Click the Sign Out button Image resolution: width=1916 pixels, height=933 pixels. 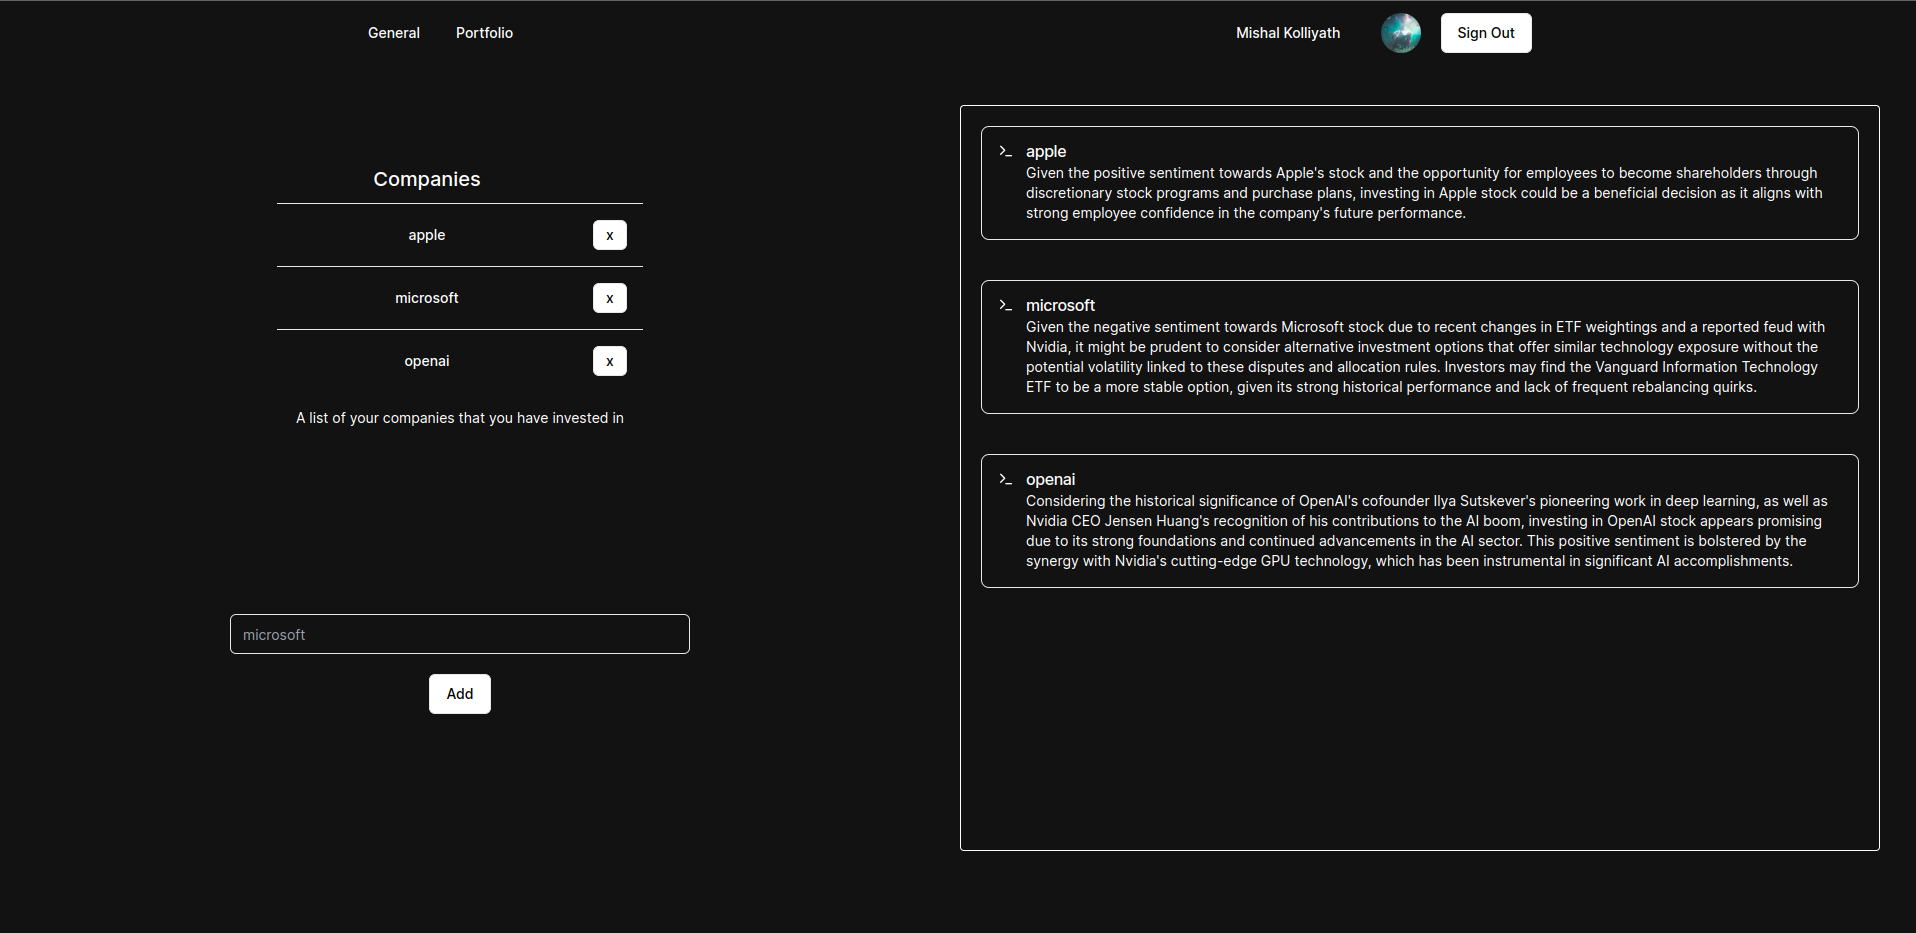tap(1486, 33)
